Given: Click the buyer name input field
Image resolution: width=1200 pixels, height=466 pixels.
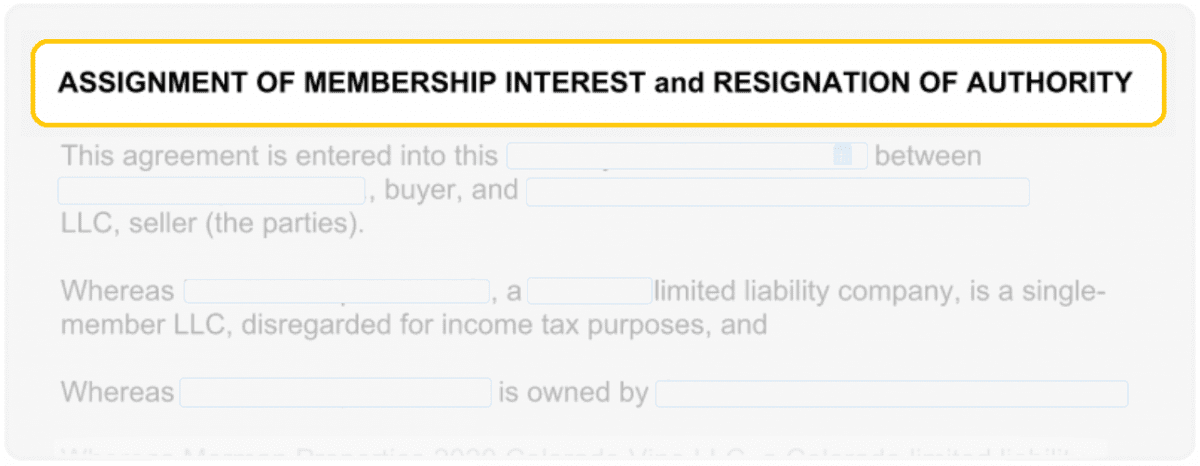Looking at the screenshot, I should coord(211,190).
